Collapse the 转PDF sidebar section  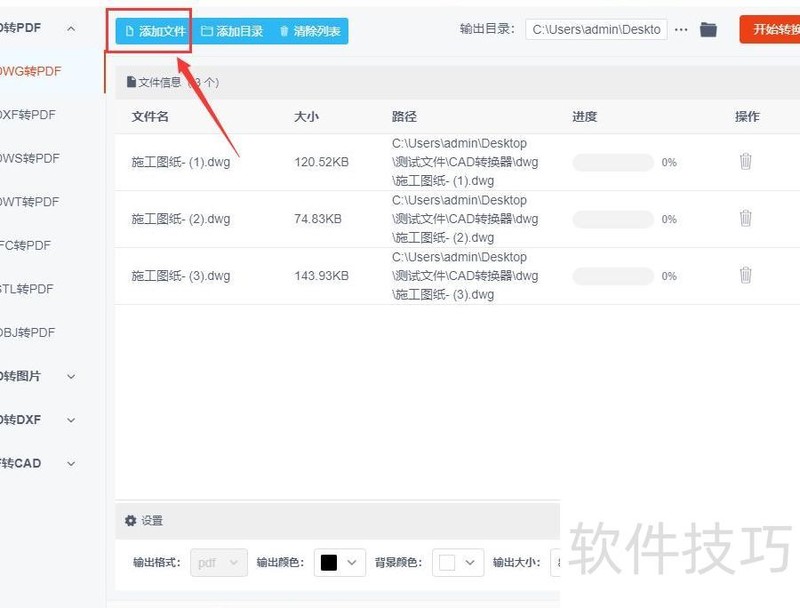(69, 27)
